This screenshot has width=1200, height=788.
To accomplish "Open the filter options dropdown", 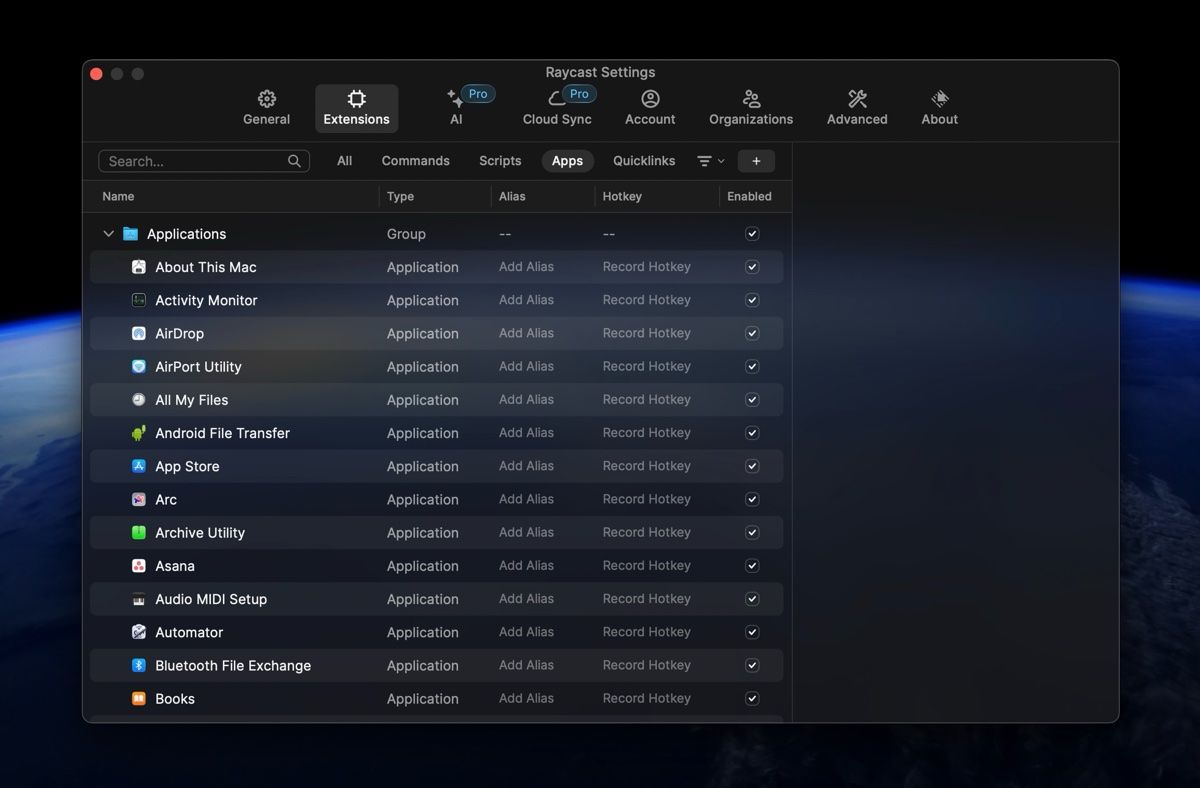I will [710, 161].
